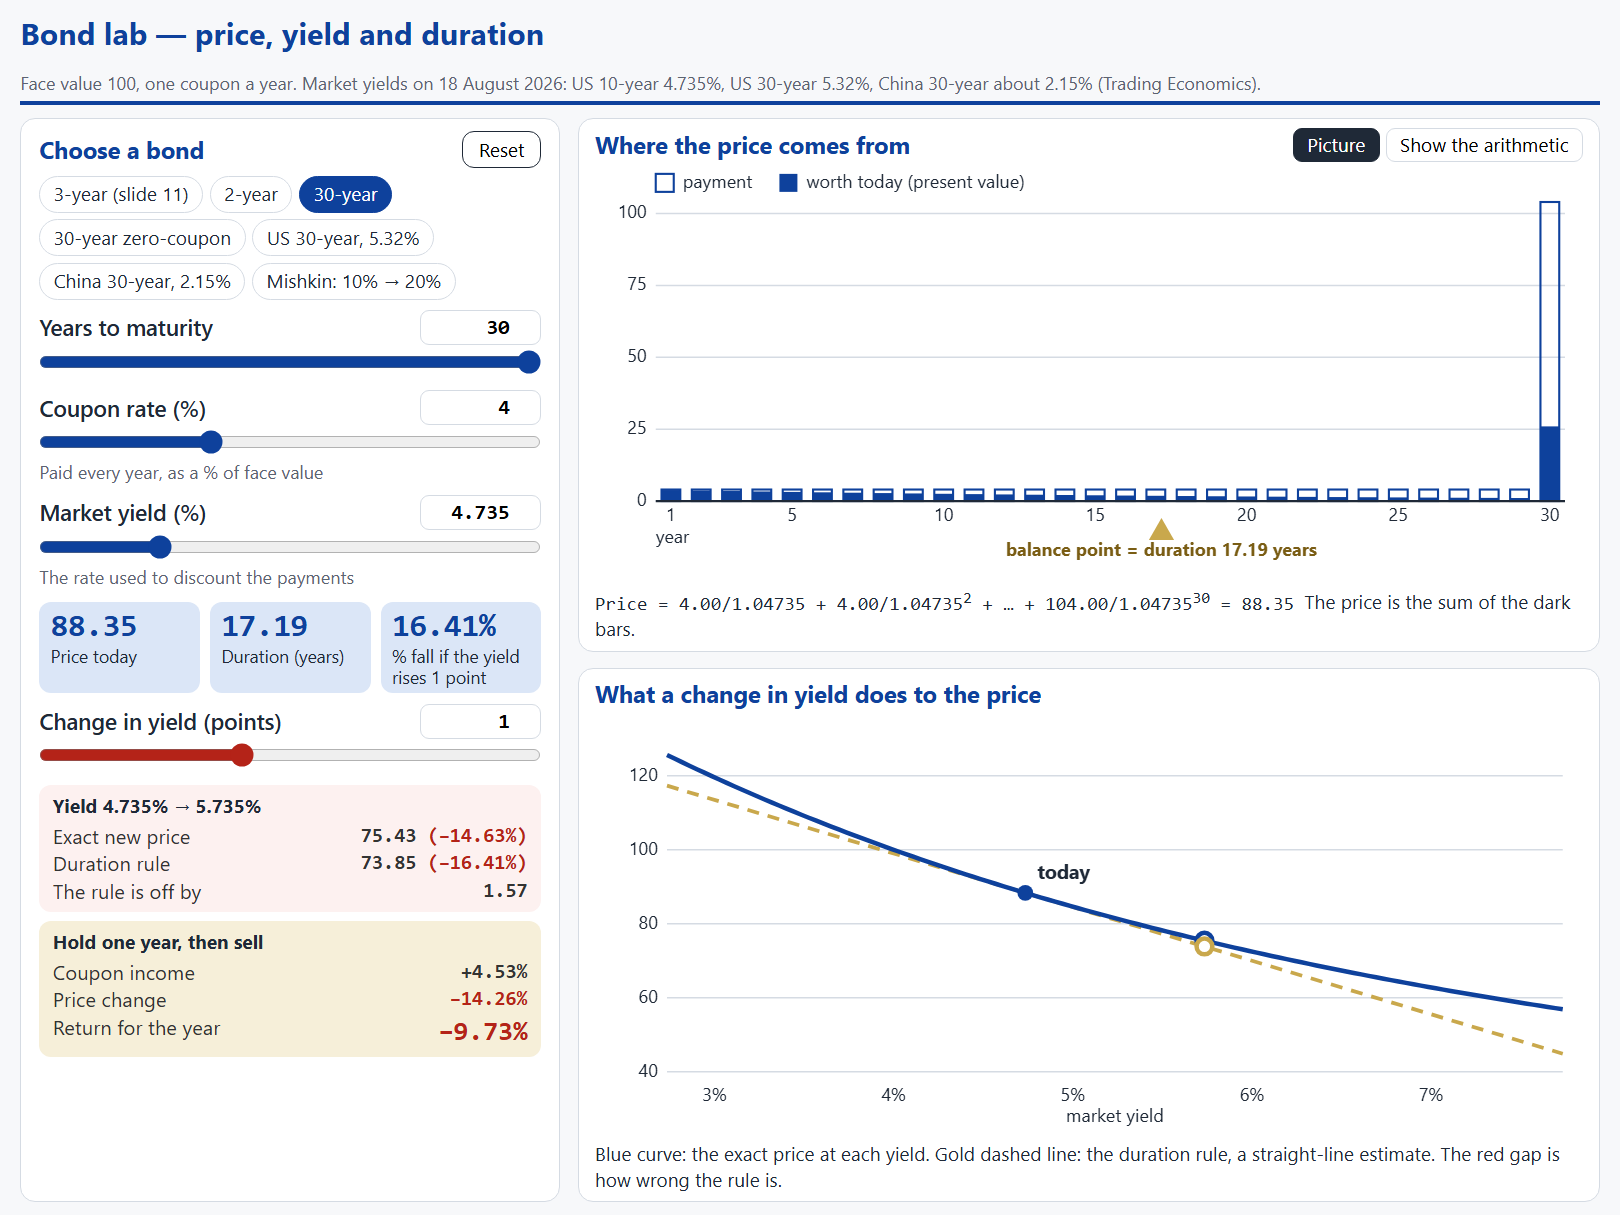This screenshot has width=1620, height=1215.
Task: Click the red Change in yield slider handle
Action: coord(242,755)
